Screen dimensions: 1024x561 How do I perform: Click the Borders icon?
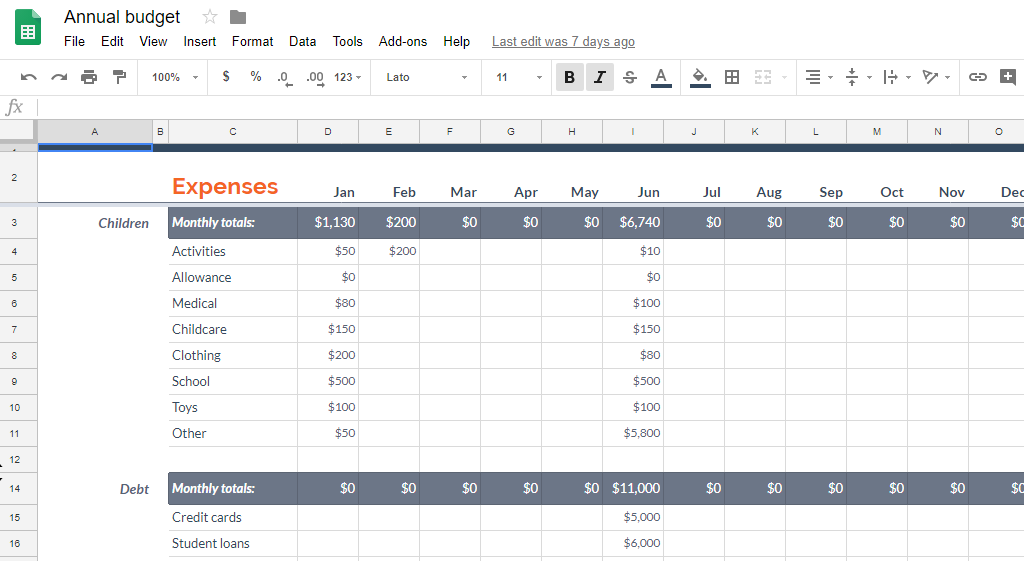[x=732, y=77]
